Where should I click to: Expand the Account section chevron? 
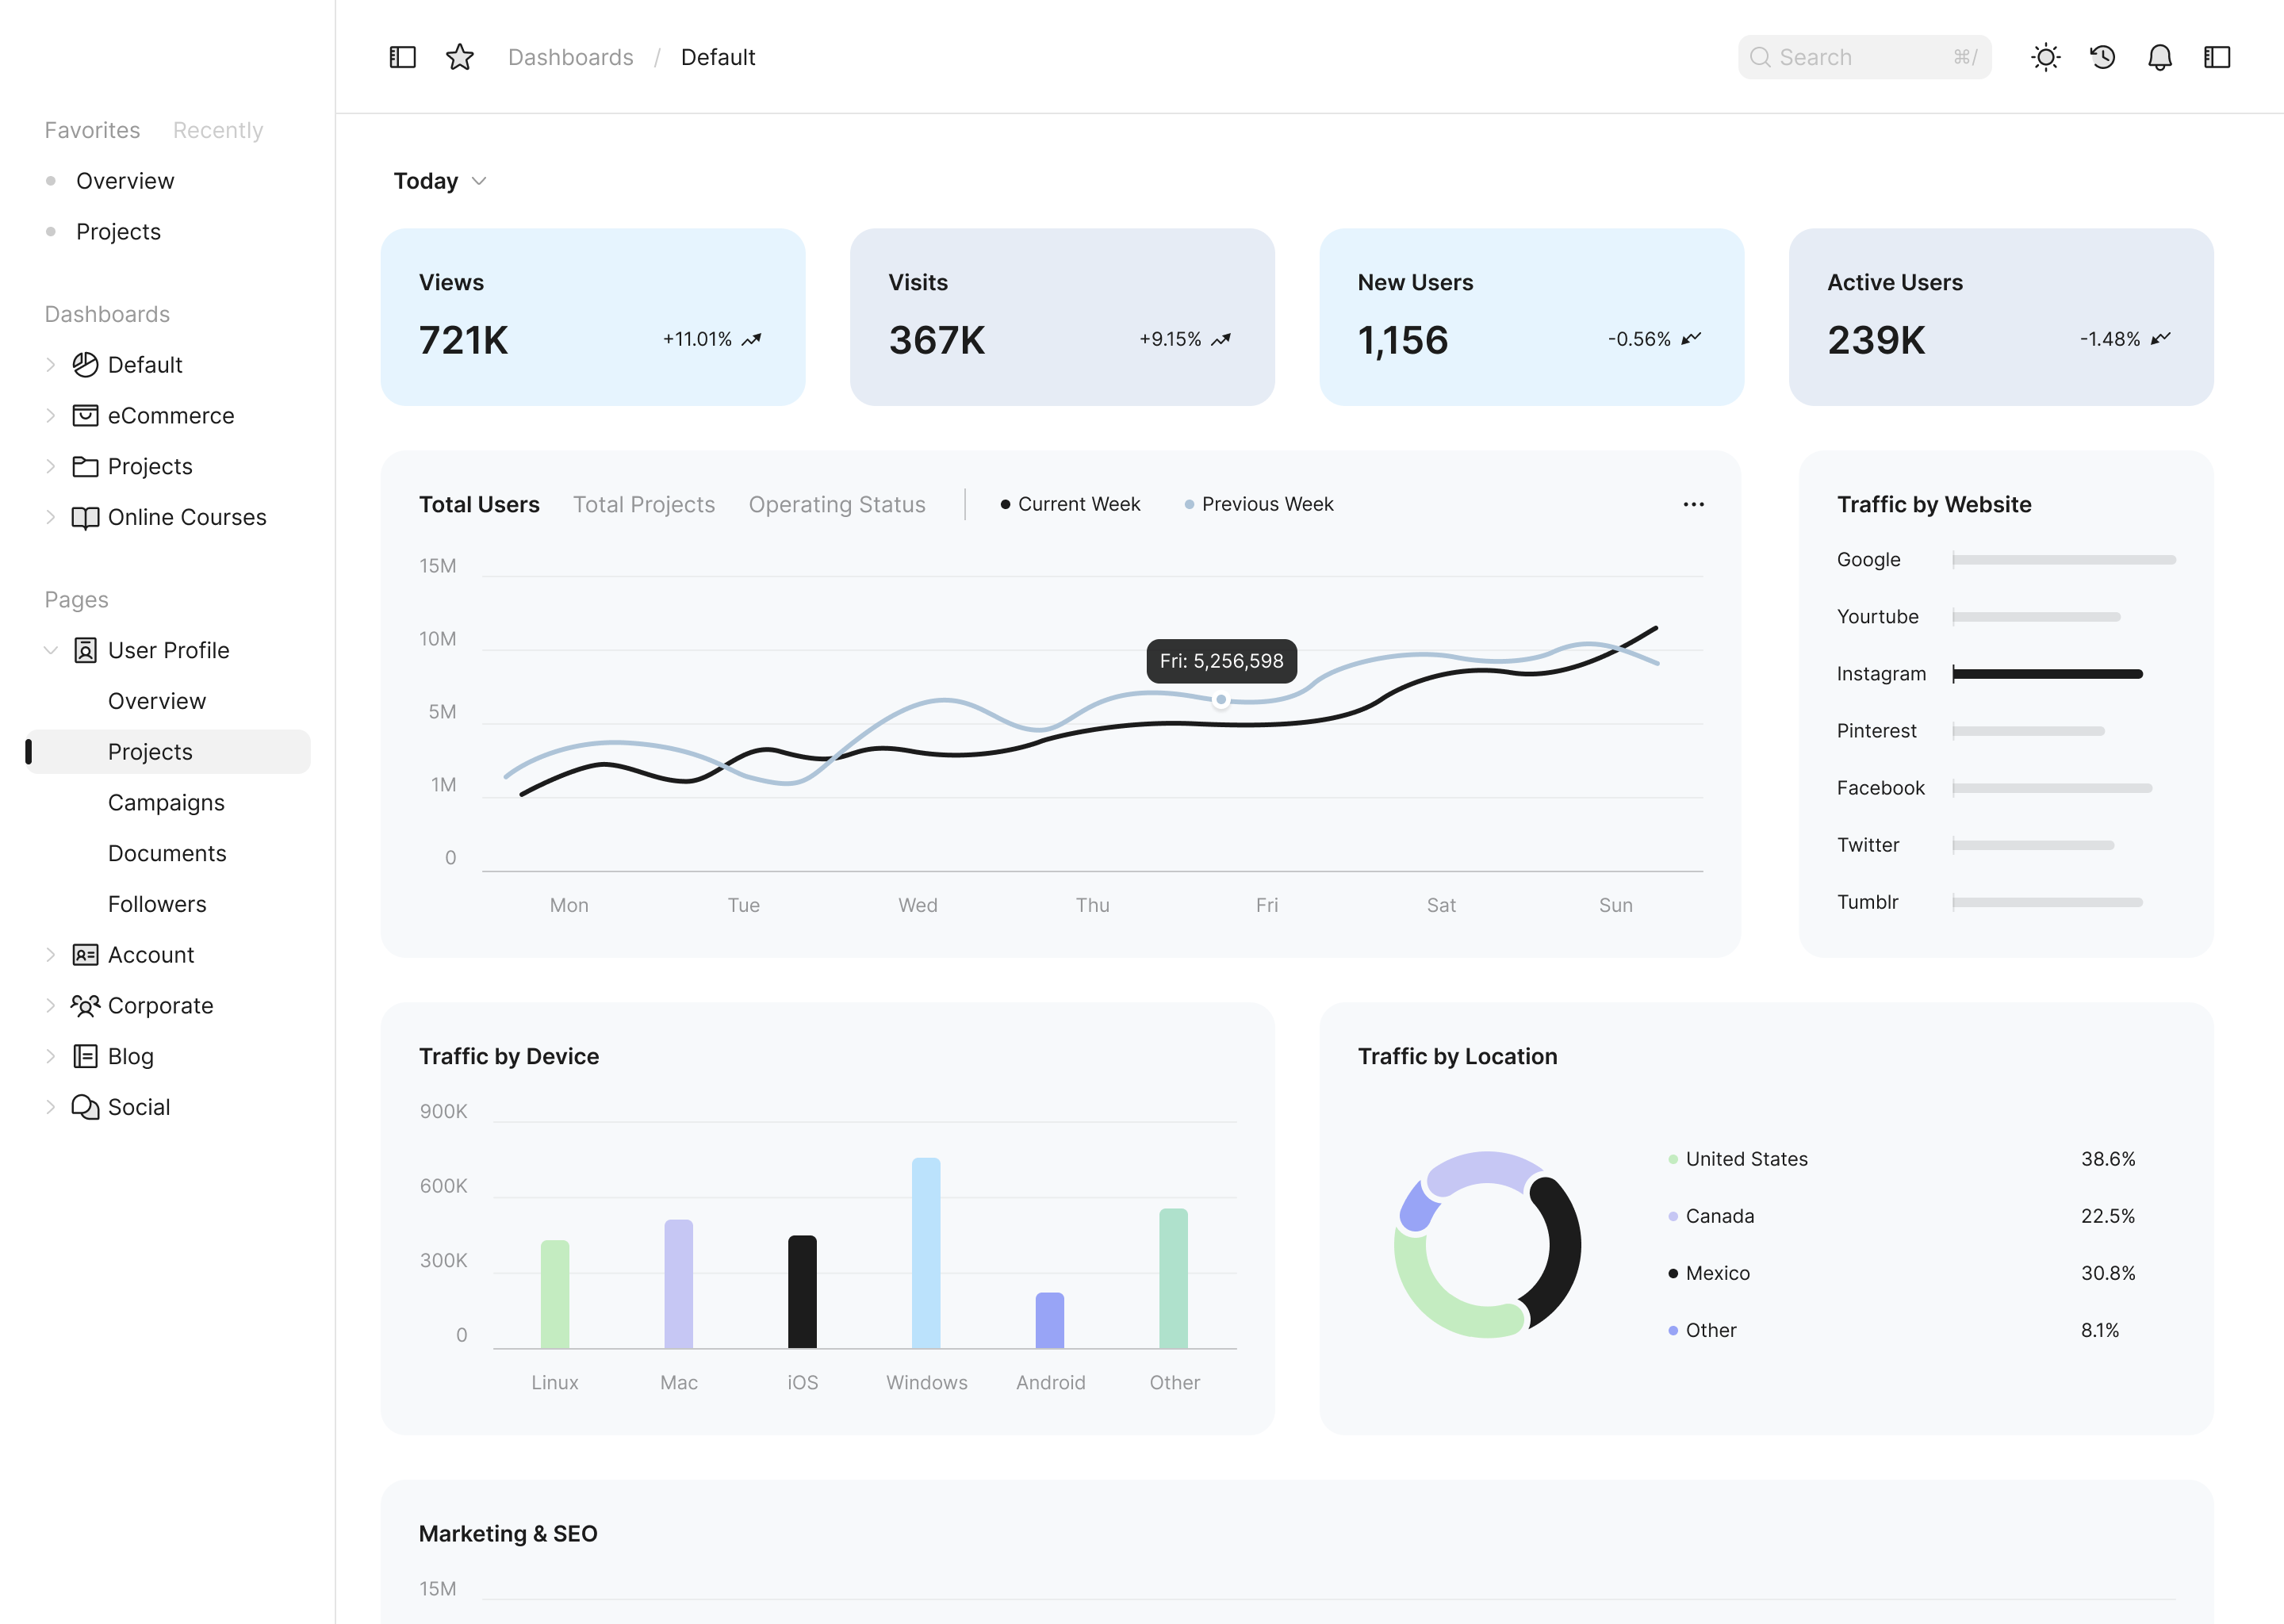[x=50, y=955]
